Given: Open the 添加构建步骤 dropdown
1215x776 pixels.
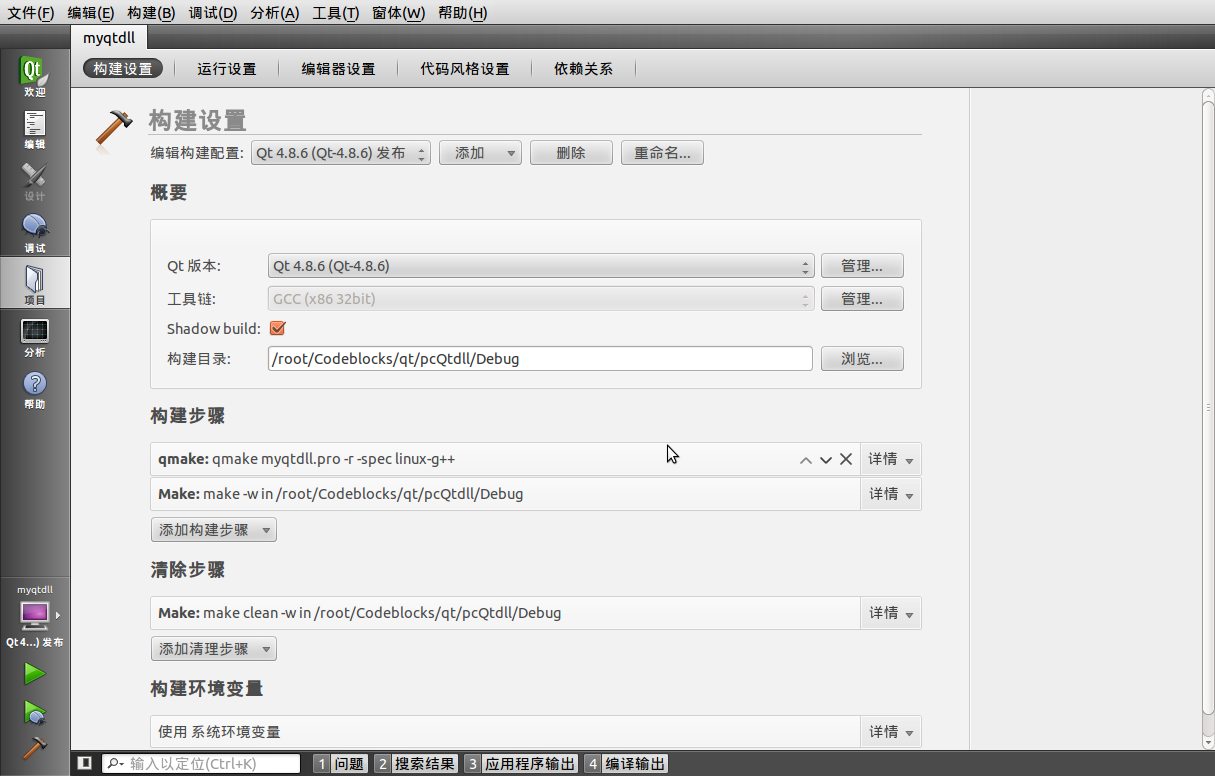Looking at the screenshot, I should click(214, 530).
